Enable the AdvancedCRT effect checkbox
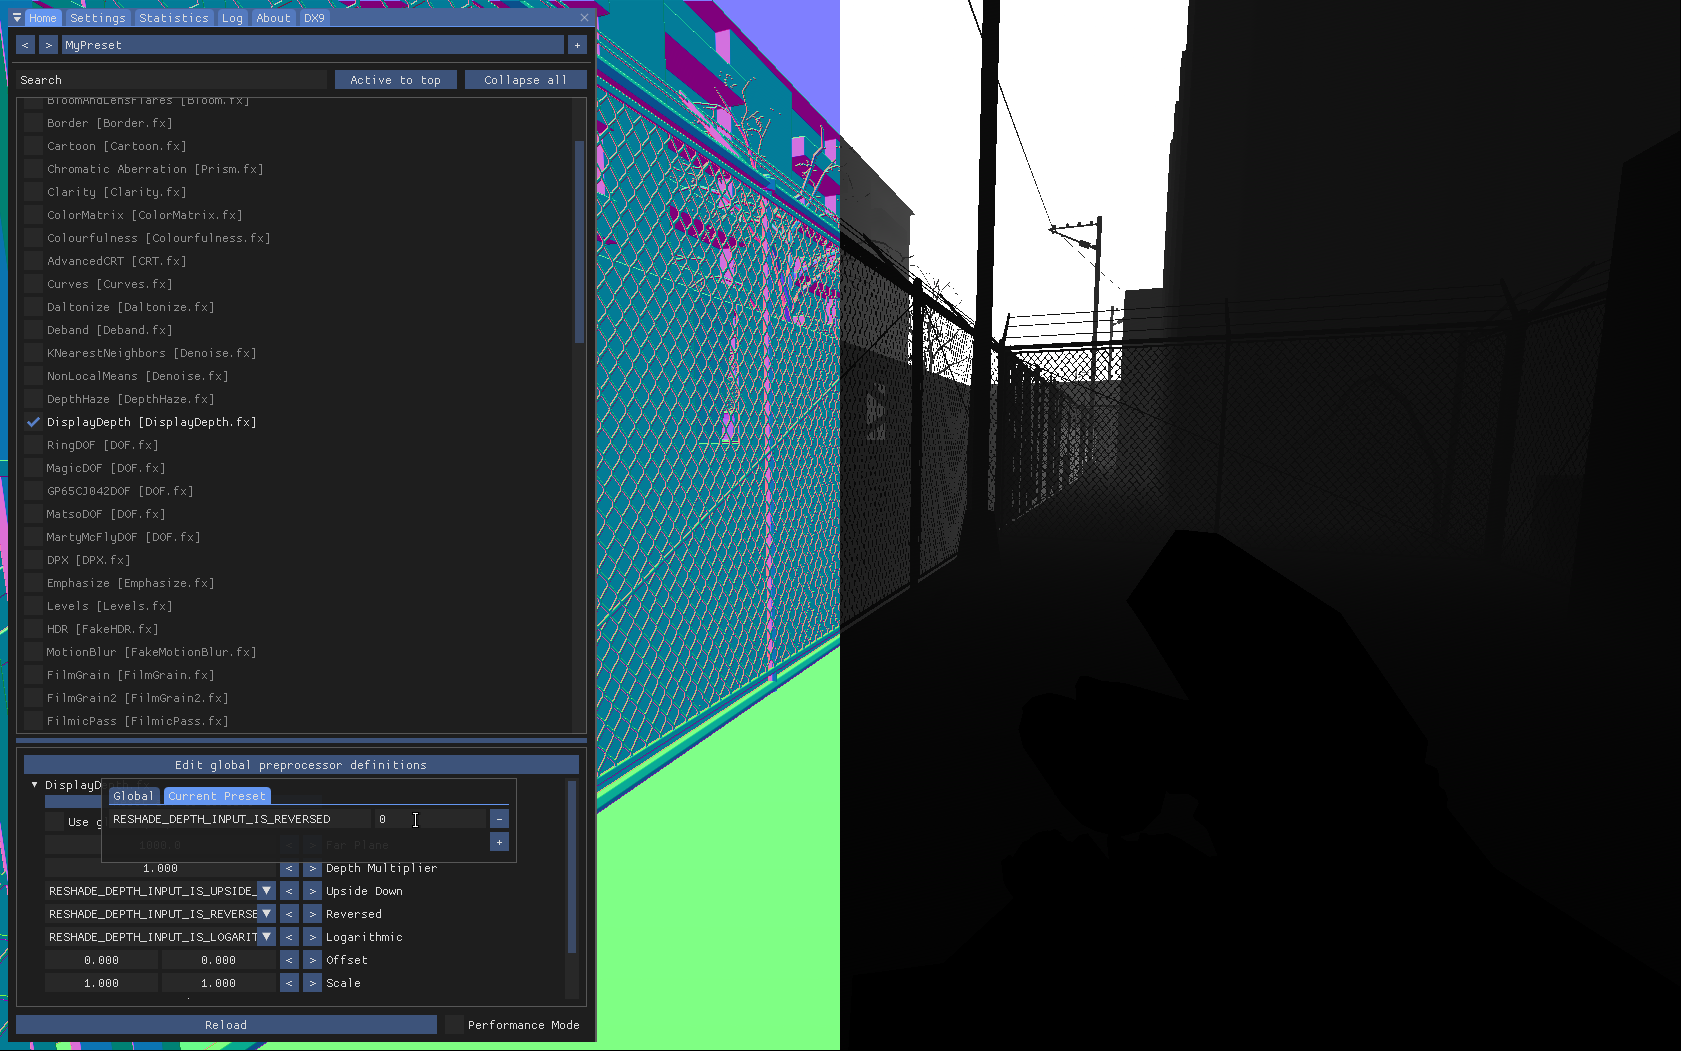 33,261
